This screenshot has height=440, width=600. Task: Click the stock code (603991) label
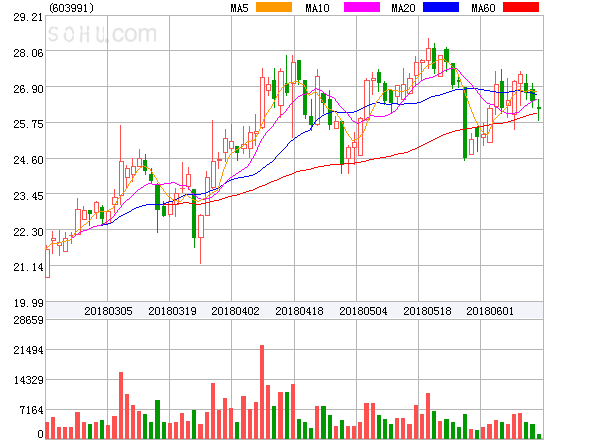(72, 8)
